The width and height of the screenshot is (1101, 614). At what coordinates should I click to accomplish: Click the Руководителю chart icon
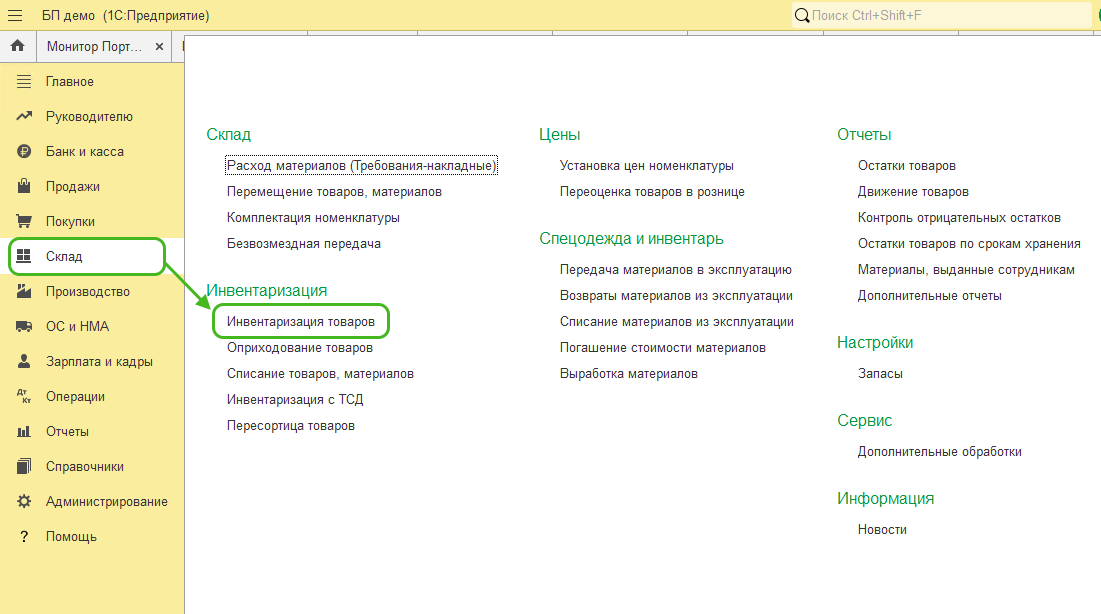click(24, 117)
